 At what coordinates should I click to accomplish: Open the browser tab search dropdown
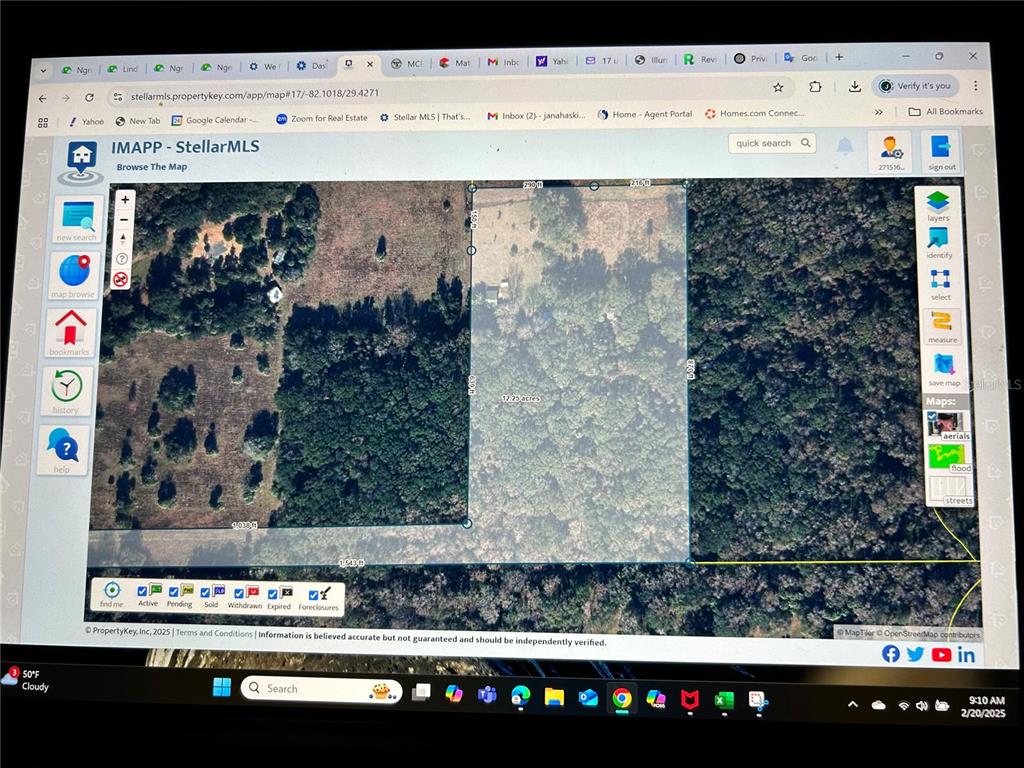pos(43,70)
